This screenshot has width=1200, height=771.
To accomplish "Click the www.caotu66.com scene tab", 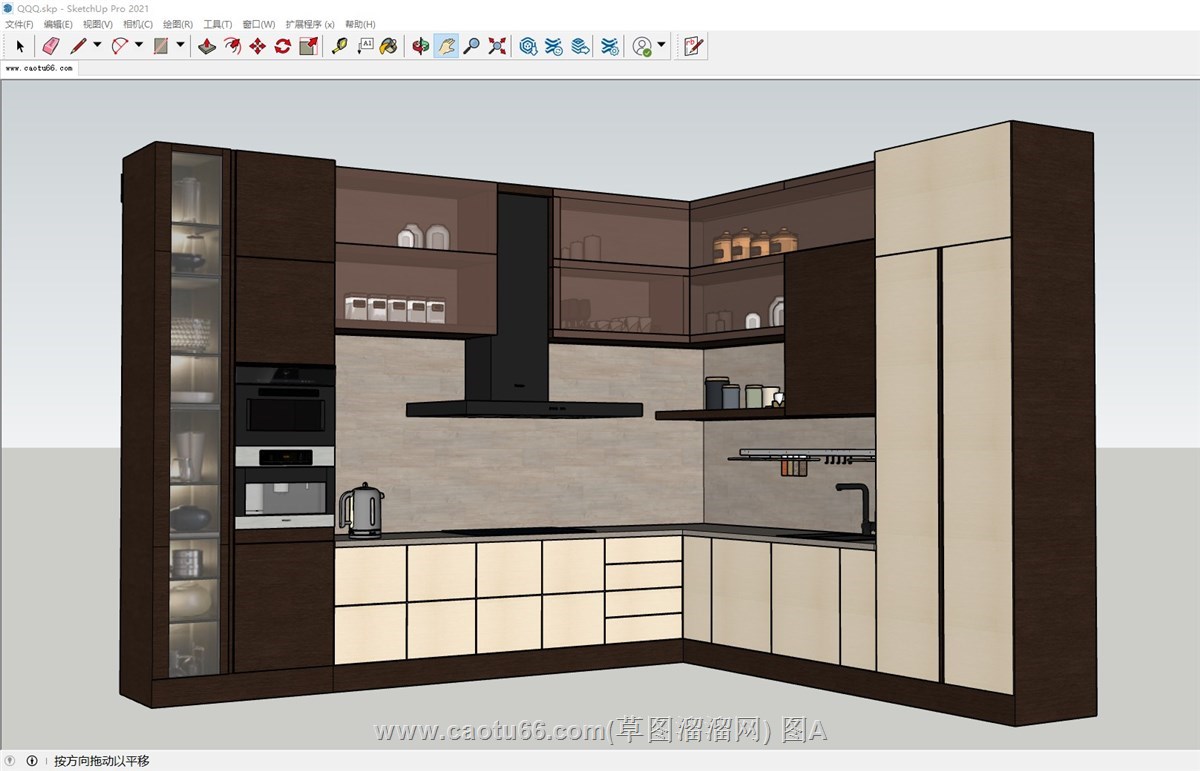I will pyautogui.click(x=39, y=69).
